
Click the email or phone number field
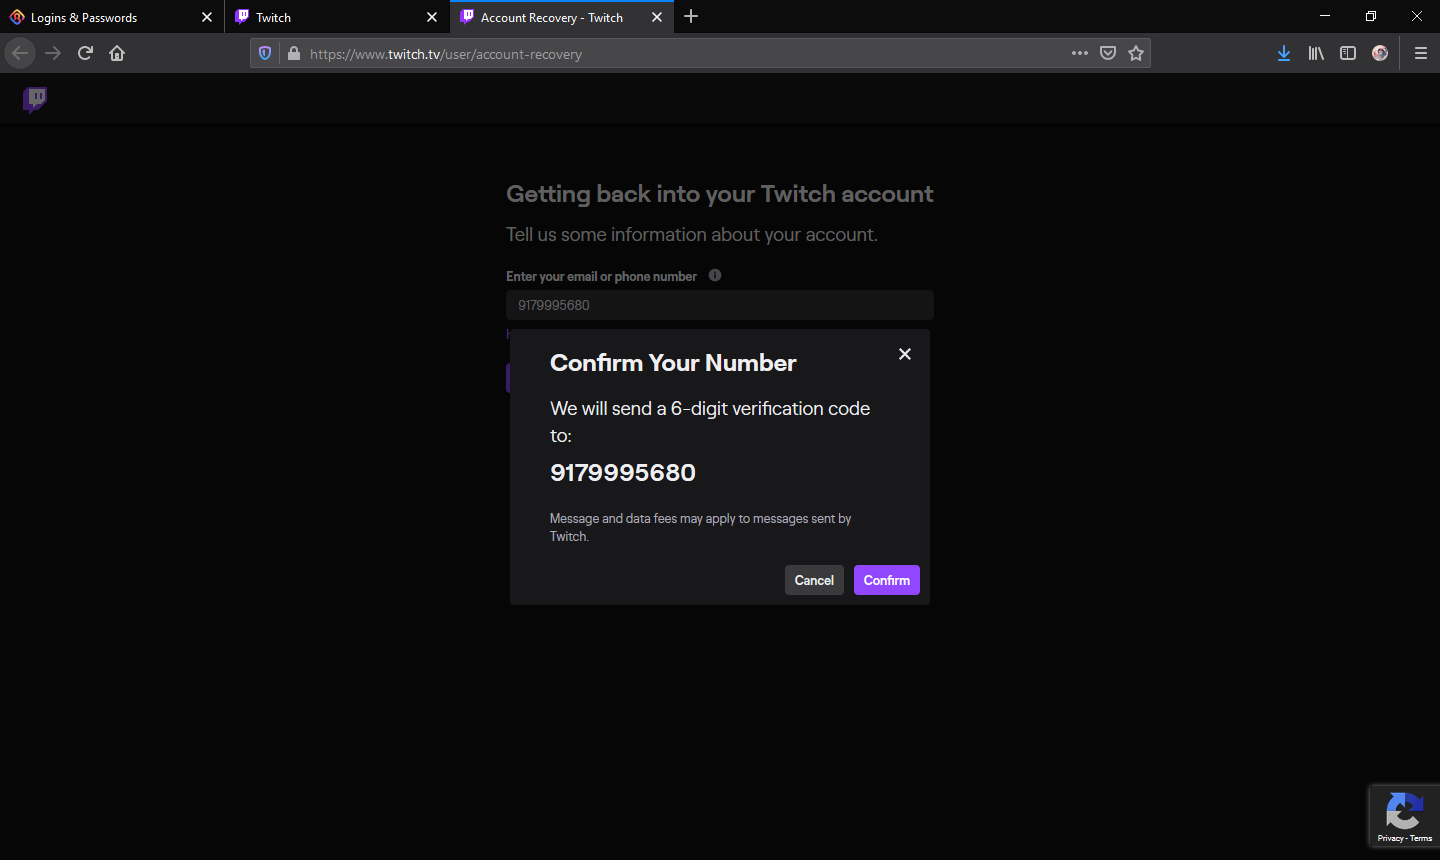click(x=720, y=305)
